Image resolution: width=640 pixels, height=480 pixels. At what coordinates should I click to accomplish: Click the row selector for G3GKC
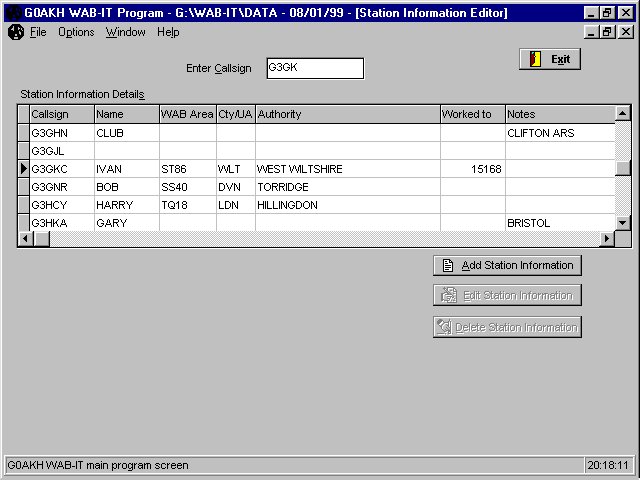[24, 169]
